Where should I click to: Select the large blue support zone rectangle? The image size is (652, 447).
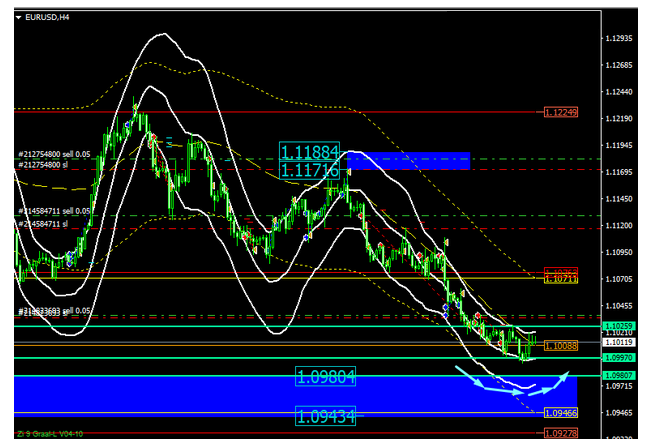point(150,394)
